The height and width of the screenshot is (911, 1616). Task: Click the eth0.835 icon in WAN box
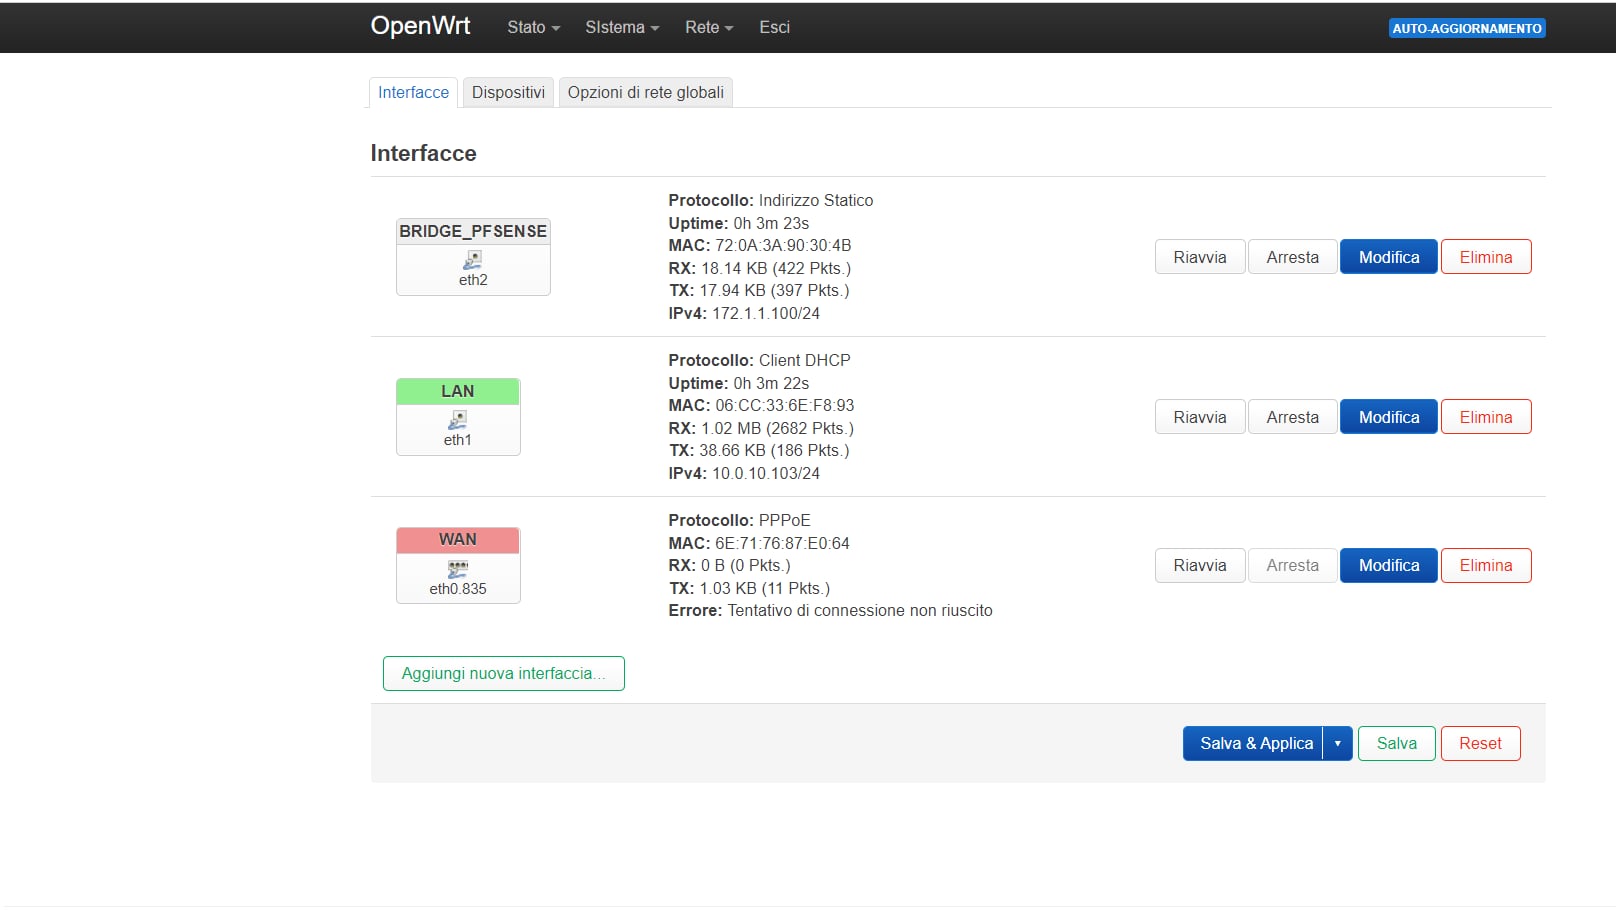(x=457, y=568)
